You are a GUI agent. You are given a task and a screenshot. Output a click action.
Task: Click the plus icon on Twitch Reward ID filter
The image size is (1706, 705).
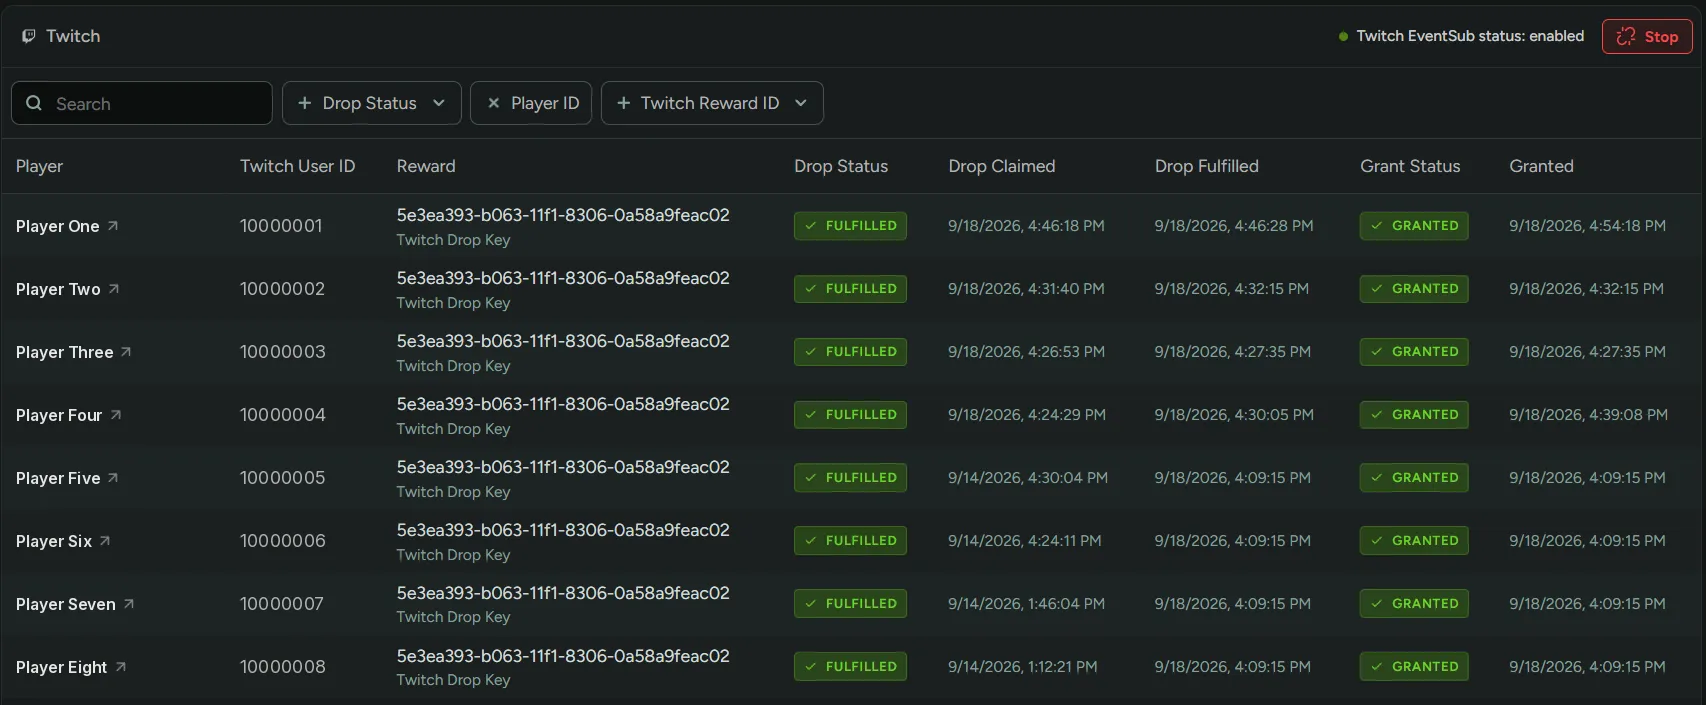pyautogui.click(x=624, y=103)
